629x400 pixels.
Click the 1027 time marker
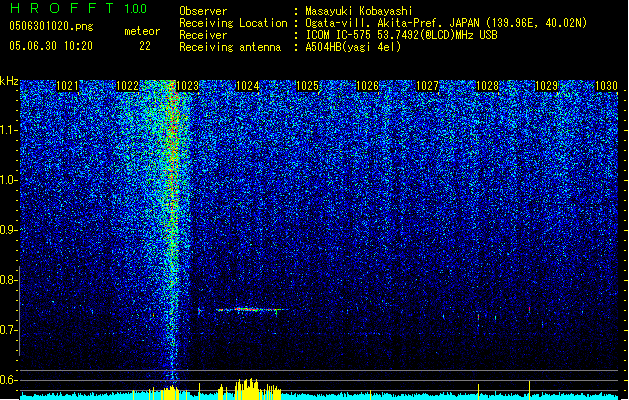(428, 86)
